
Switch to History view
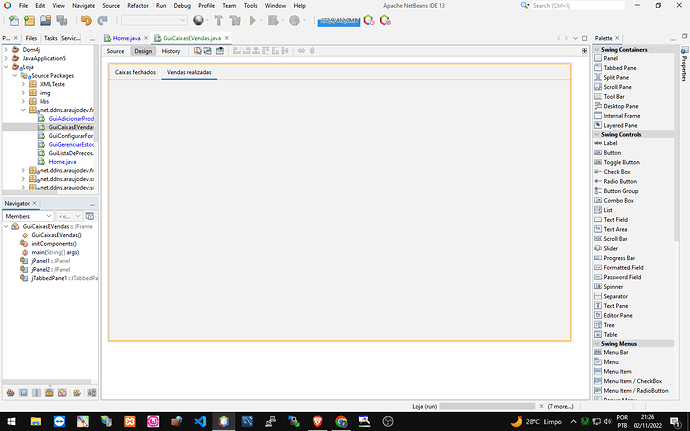[x=171, y=51]
